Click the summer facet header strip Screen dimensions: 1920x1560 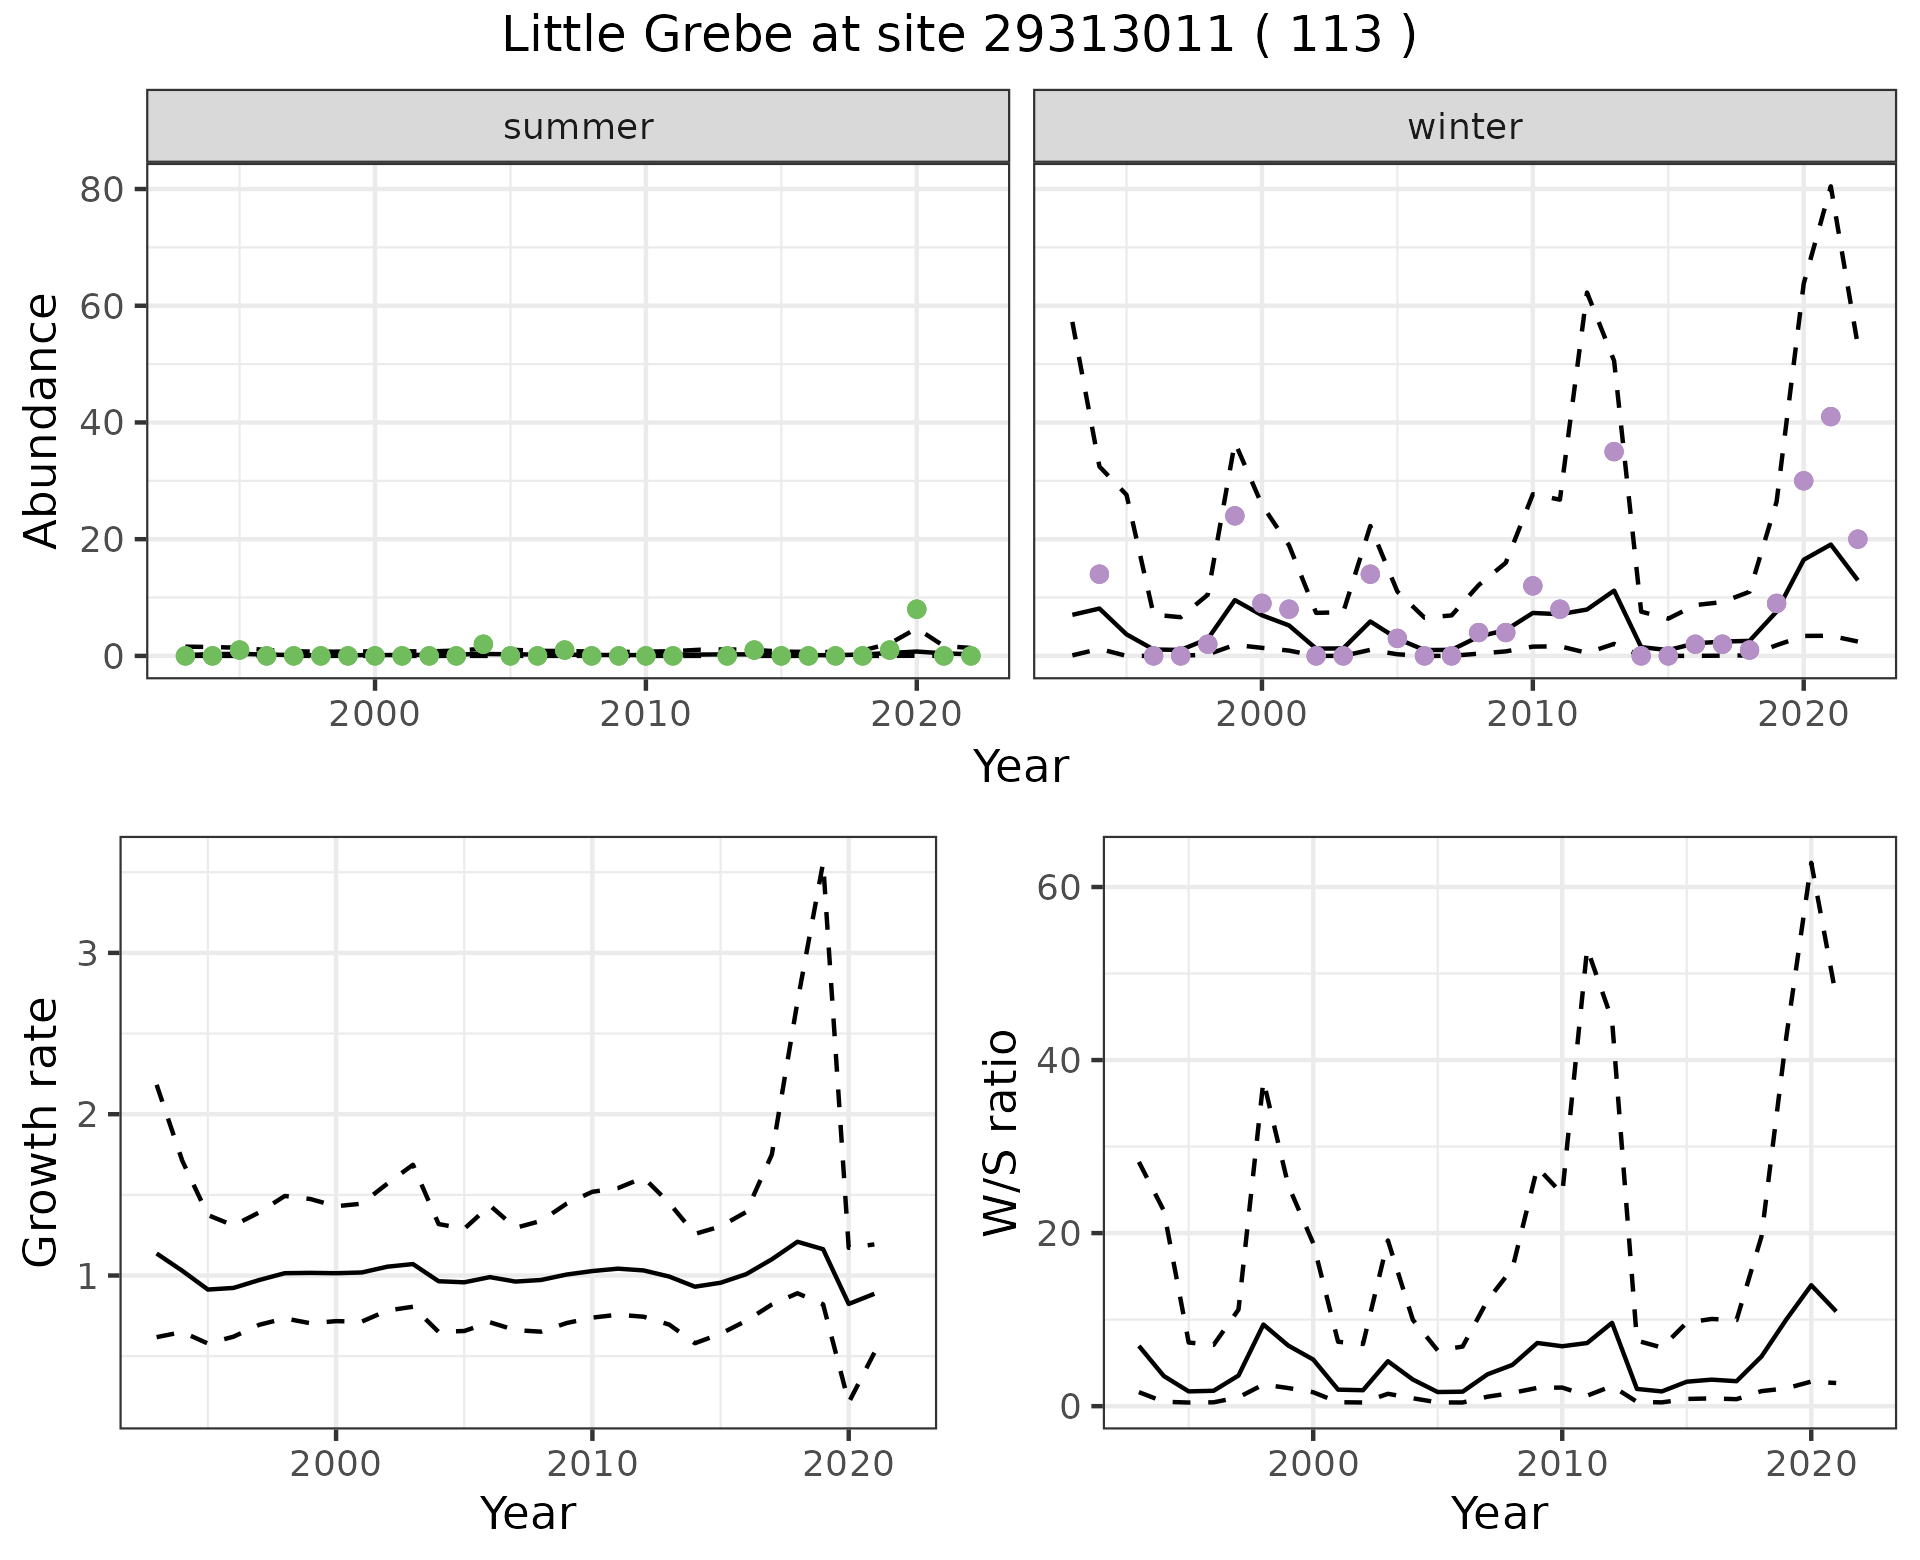point(577,127)
